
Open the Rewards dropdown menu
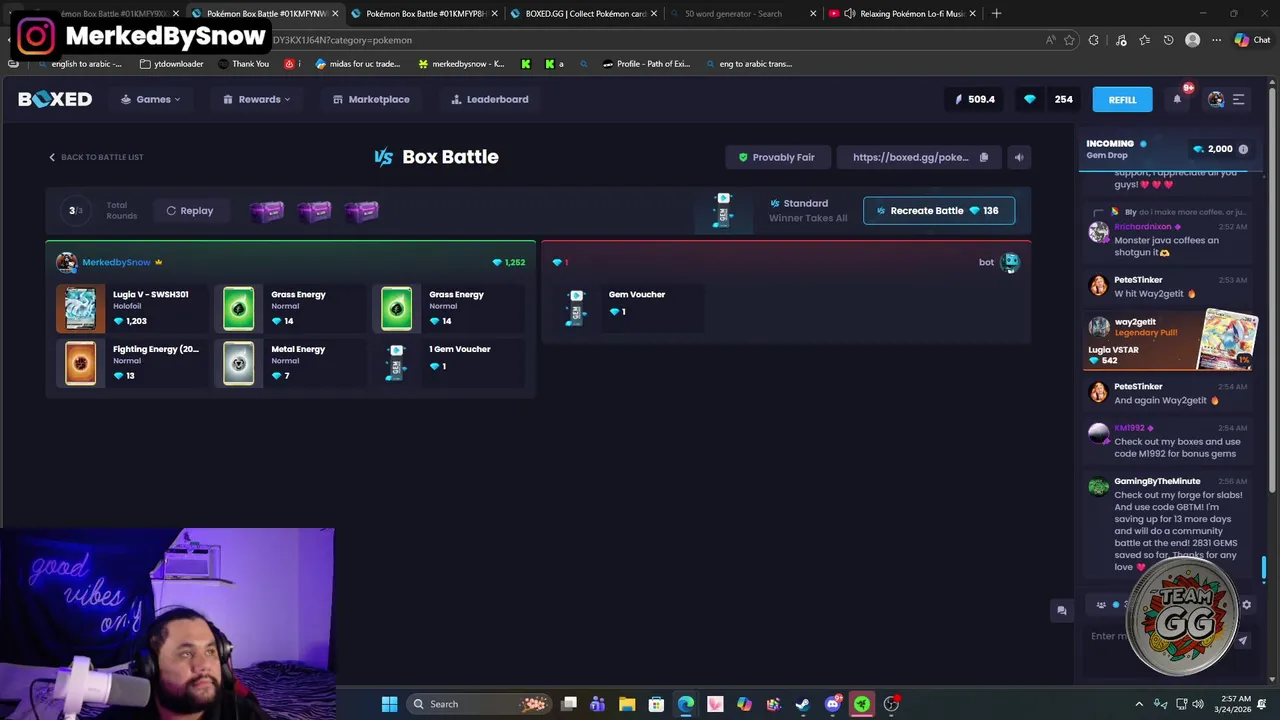[257, 99]
